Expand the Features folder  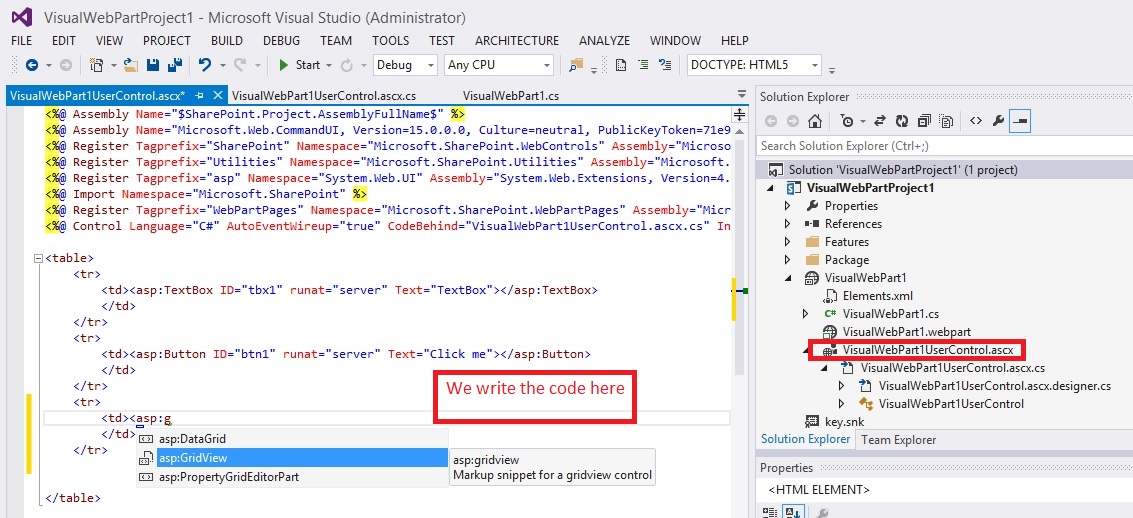[788, 242]
